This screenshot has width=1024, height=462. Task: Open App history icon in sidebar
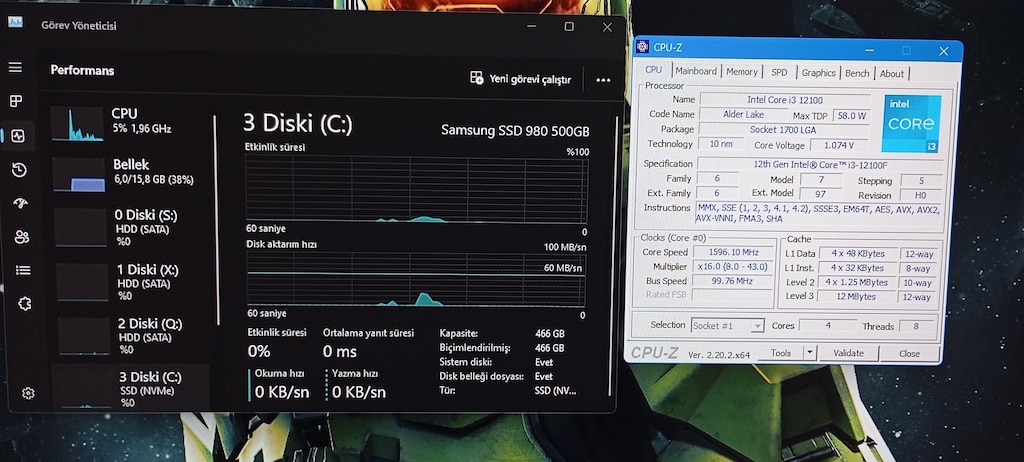coord(19,170)
